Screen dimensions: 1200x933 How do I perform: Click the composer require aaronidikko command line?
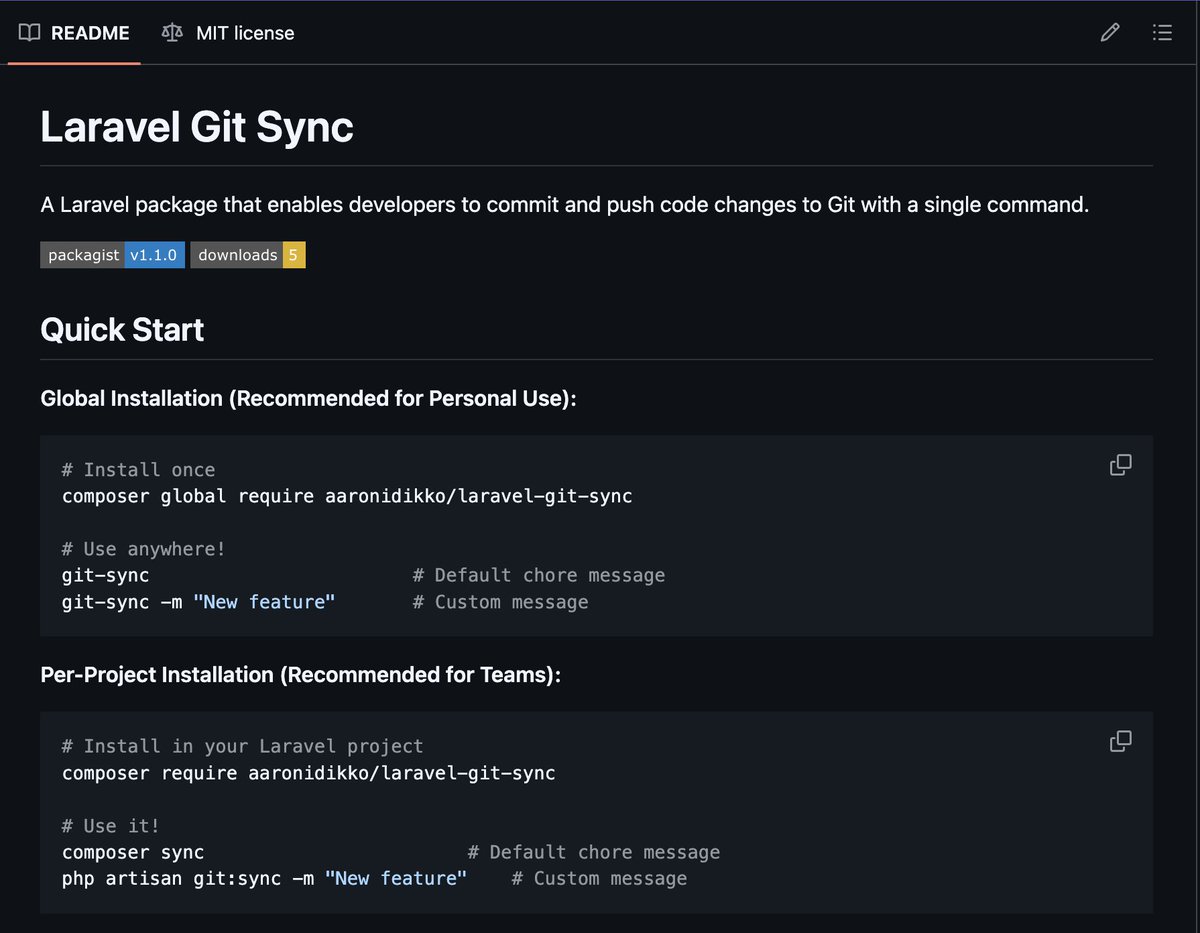point(309,773)
